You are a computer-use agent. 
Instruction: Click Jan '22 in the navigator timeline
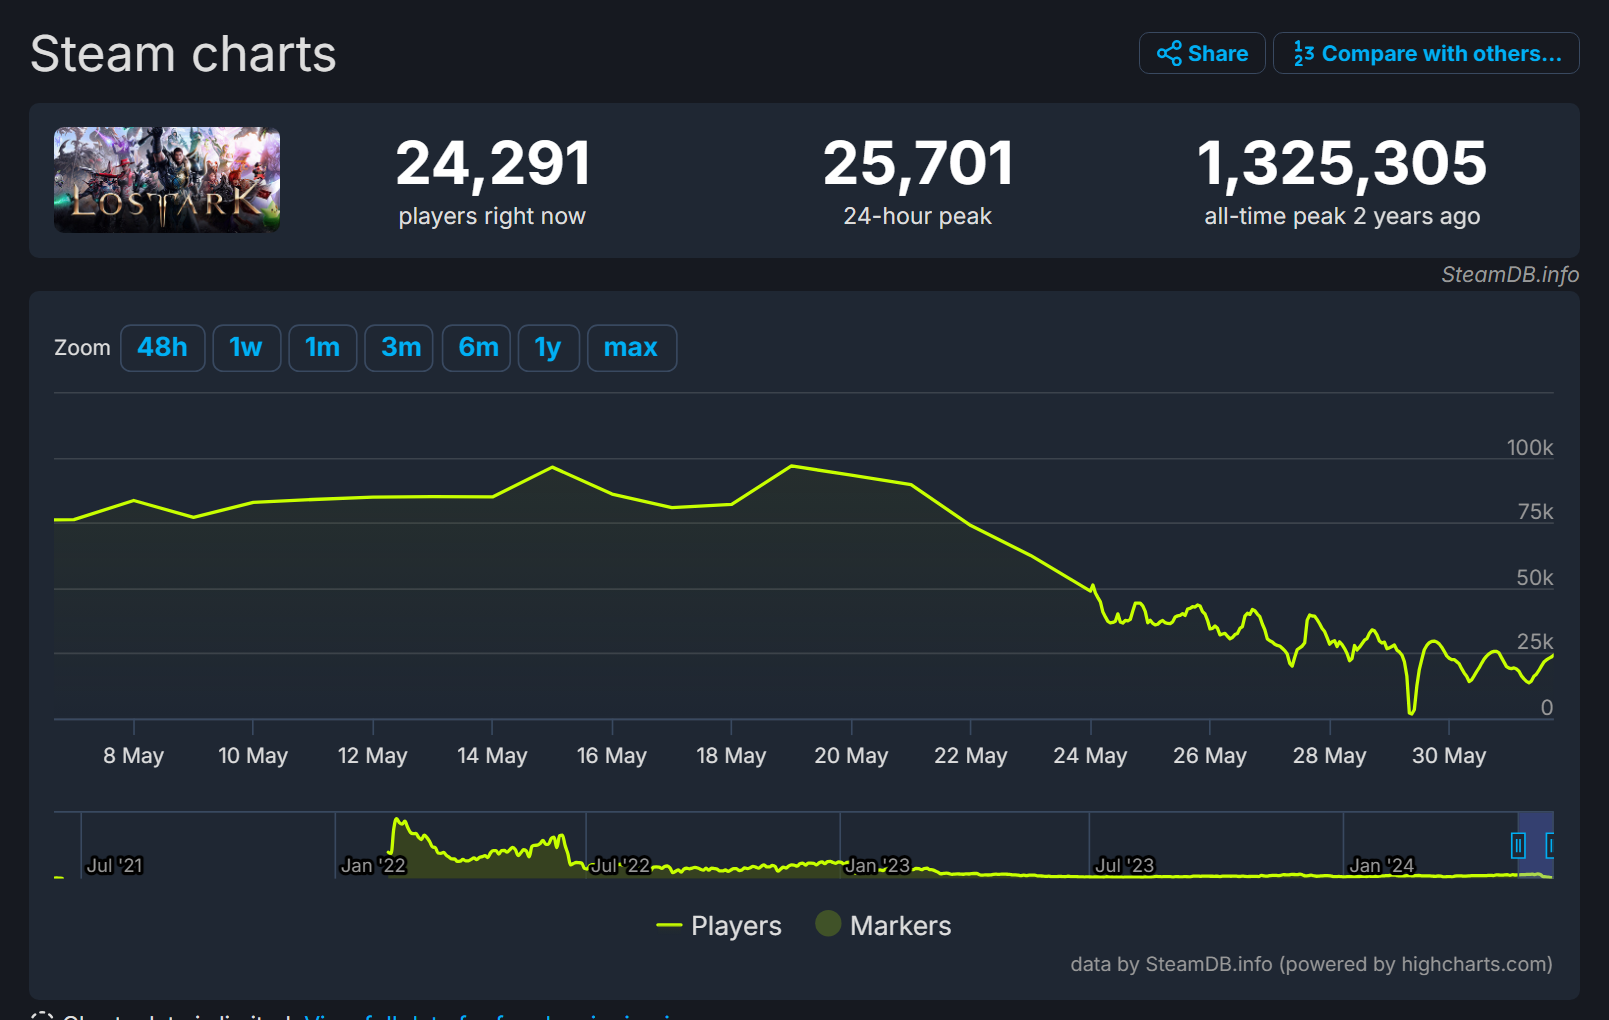(x=373, y=865)
